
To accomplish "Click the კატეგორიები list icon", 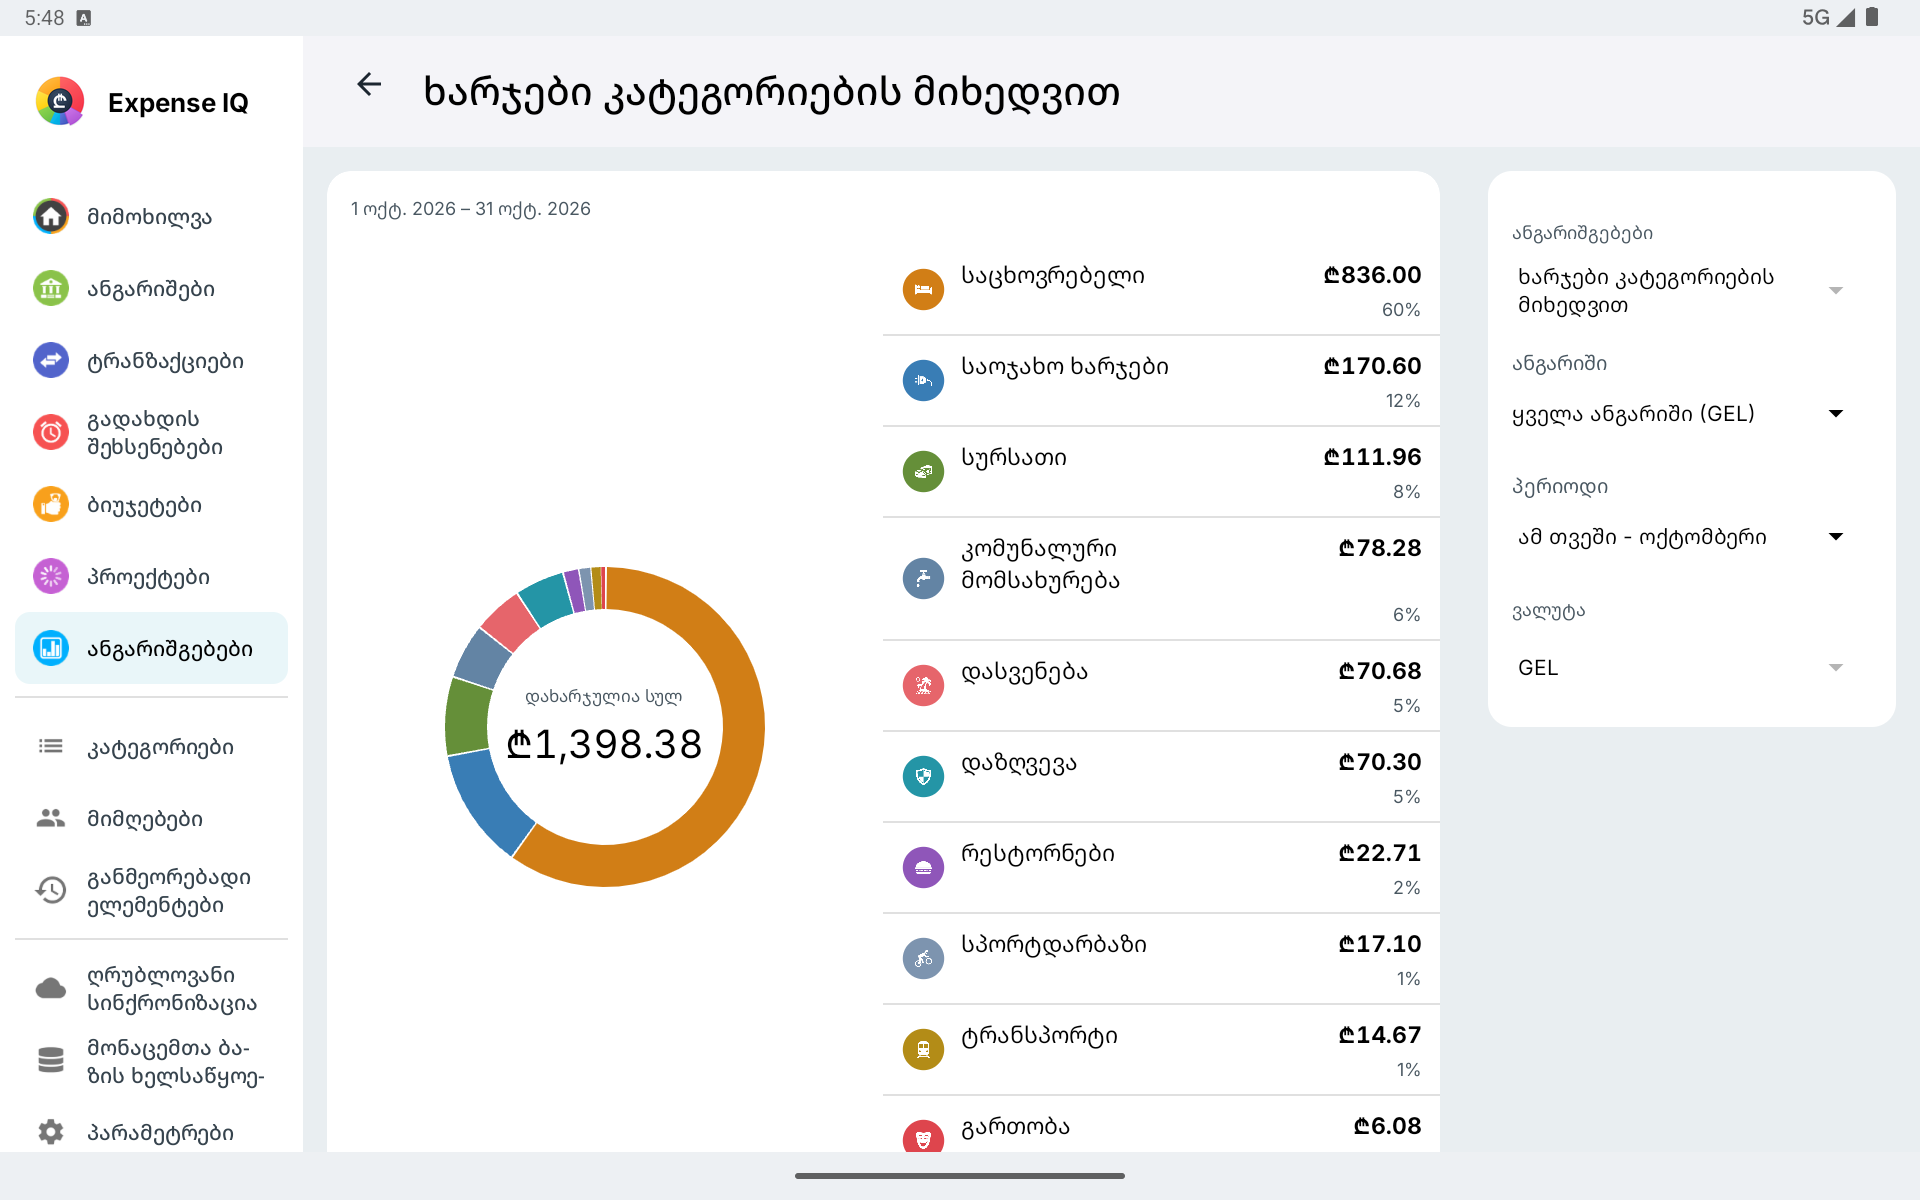I will click(x=51, y=746).
